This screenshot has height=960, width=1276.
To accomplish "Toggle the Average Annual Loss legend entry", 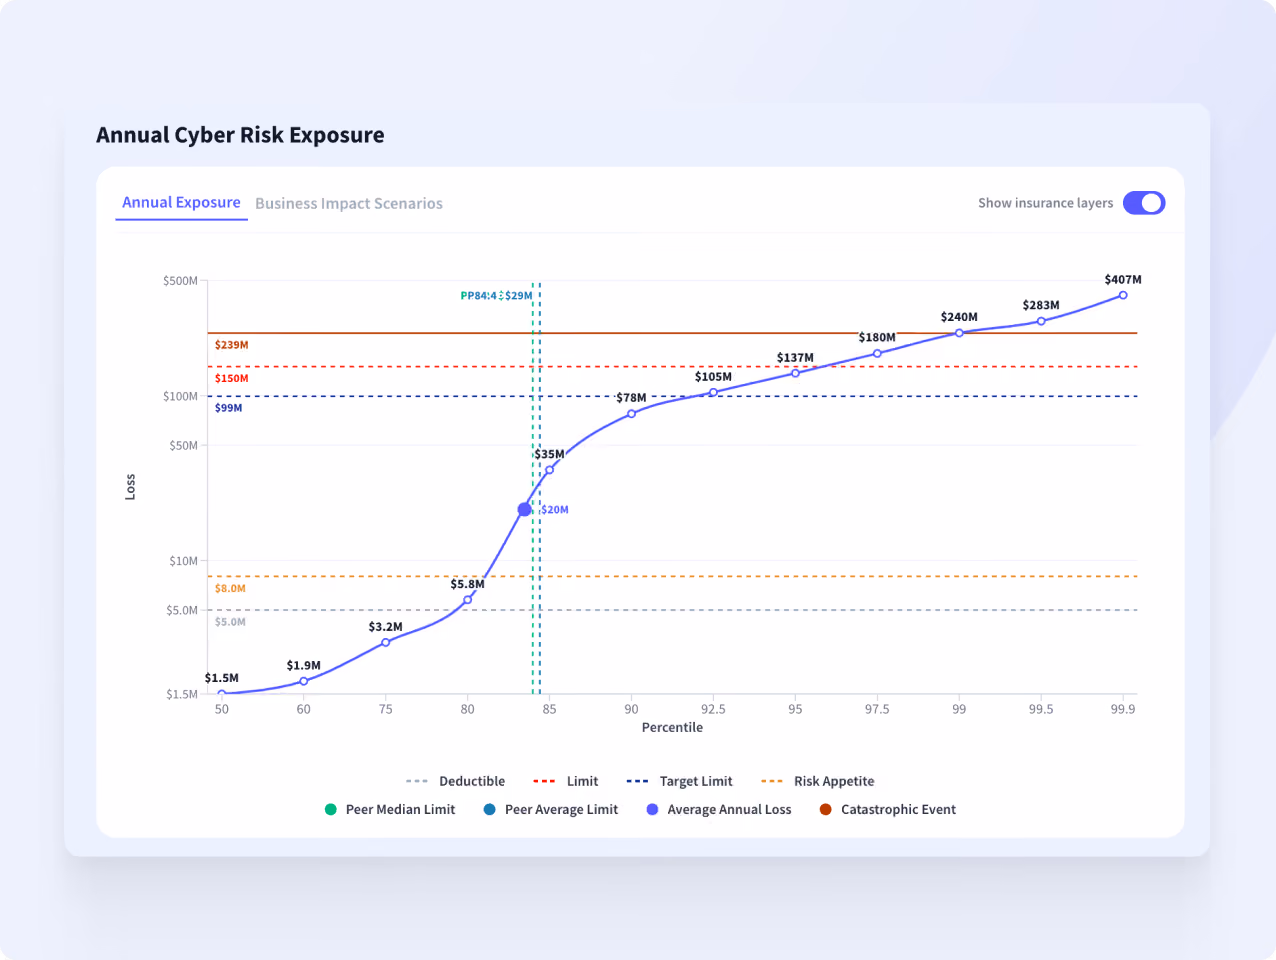I will tap(719, 809).
